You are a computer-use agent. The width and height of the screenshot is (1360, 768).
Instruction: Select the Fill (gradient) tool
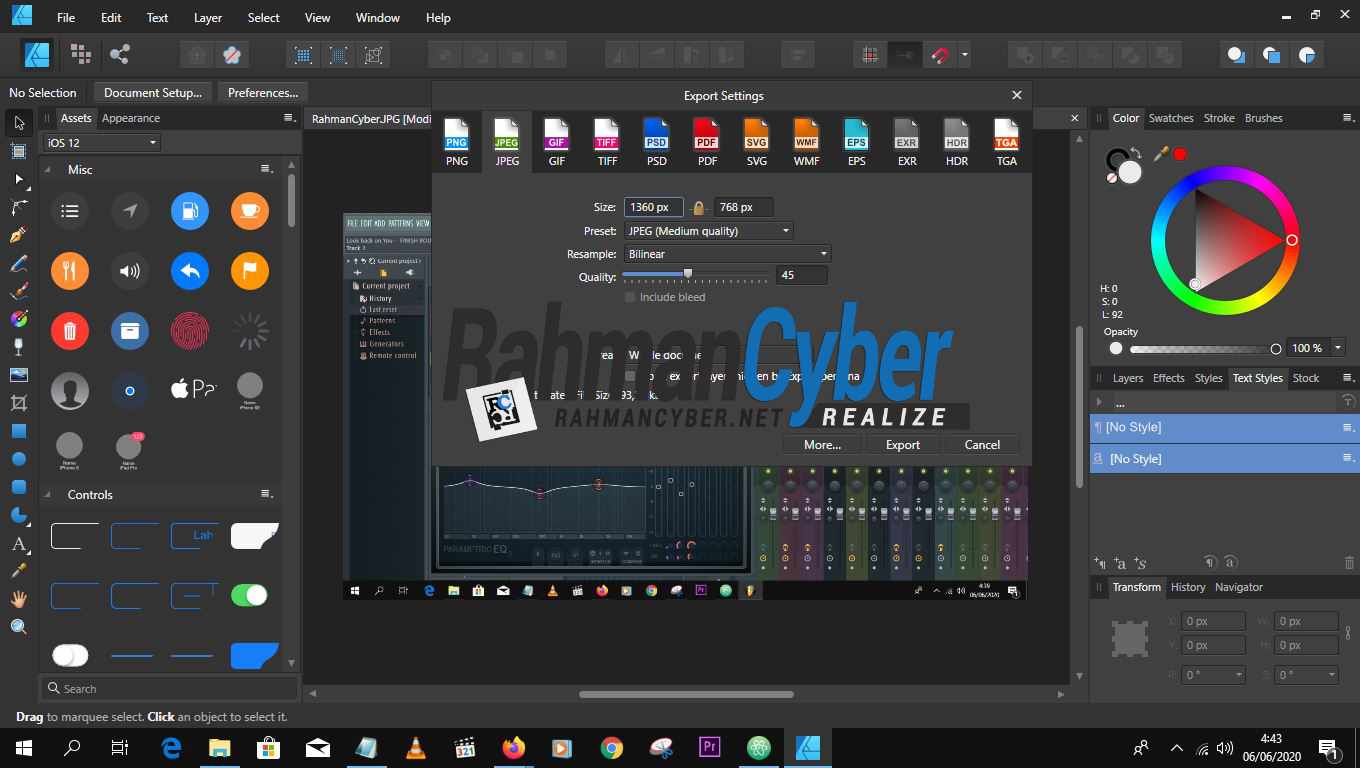tap(19, 319)
